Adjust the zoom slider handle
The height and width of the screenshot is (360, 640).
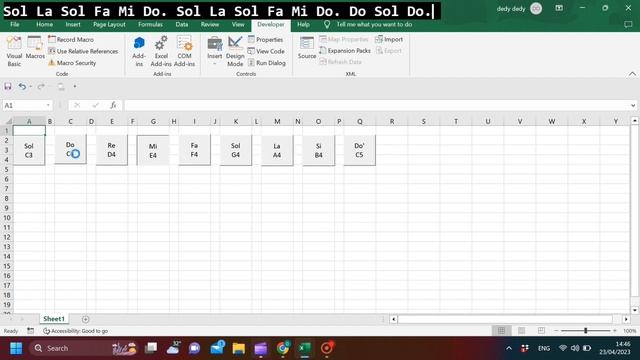coord(585,331)
